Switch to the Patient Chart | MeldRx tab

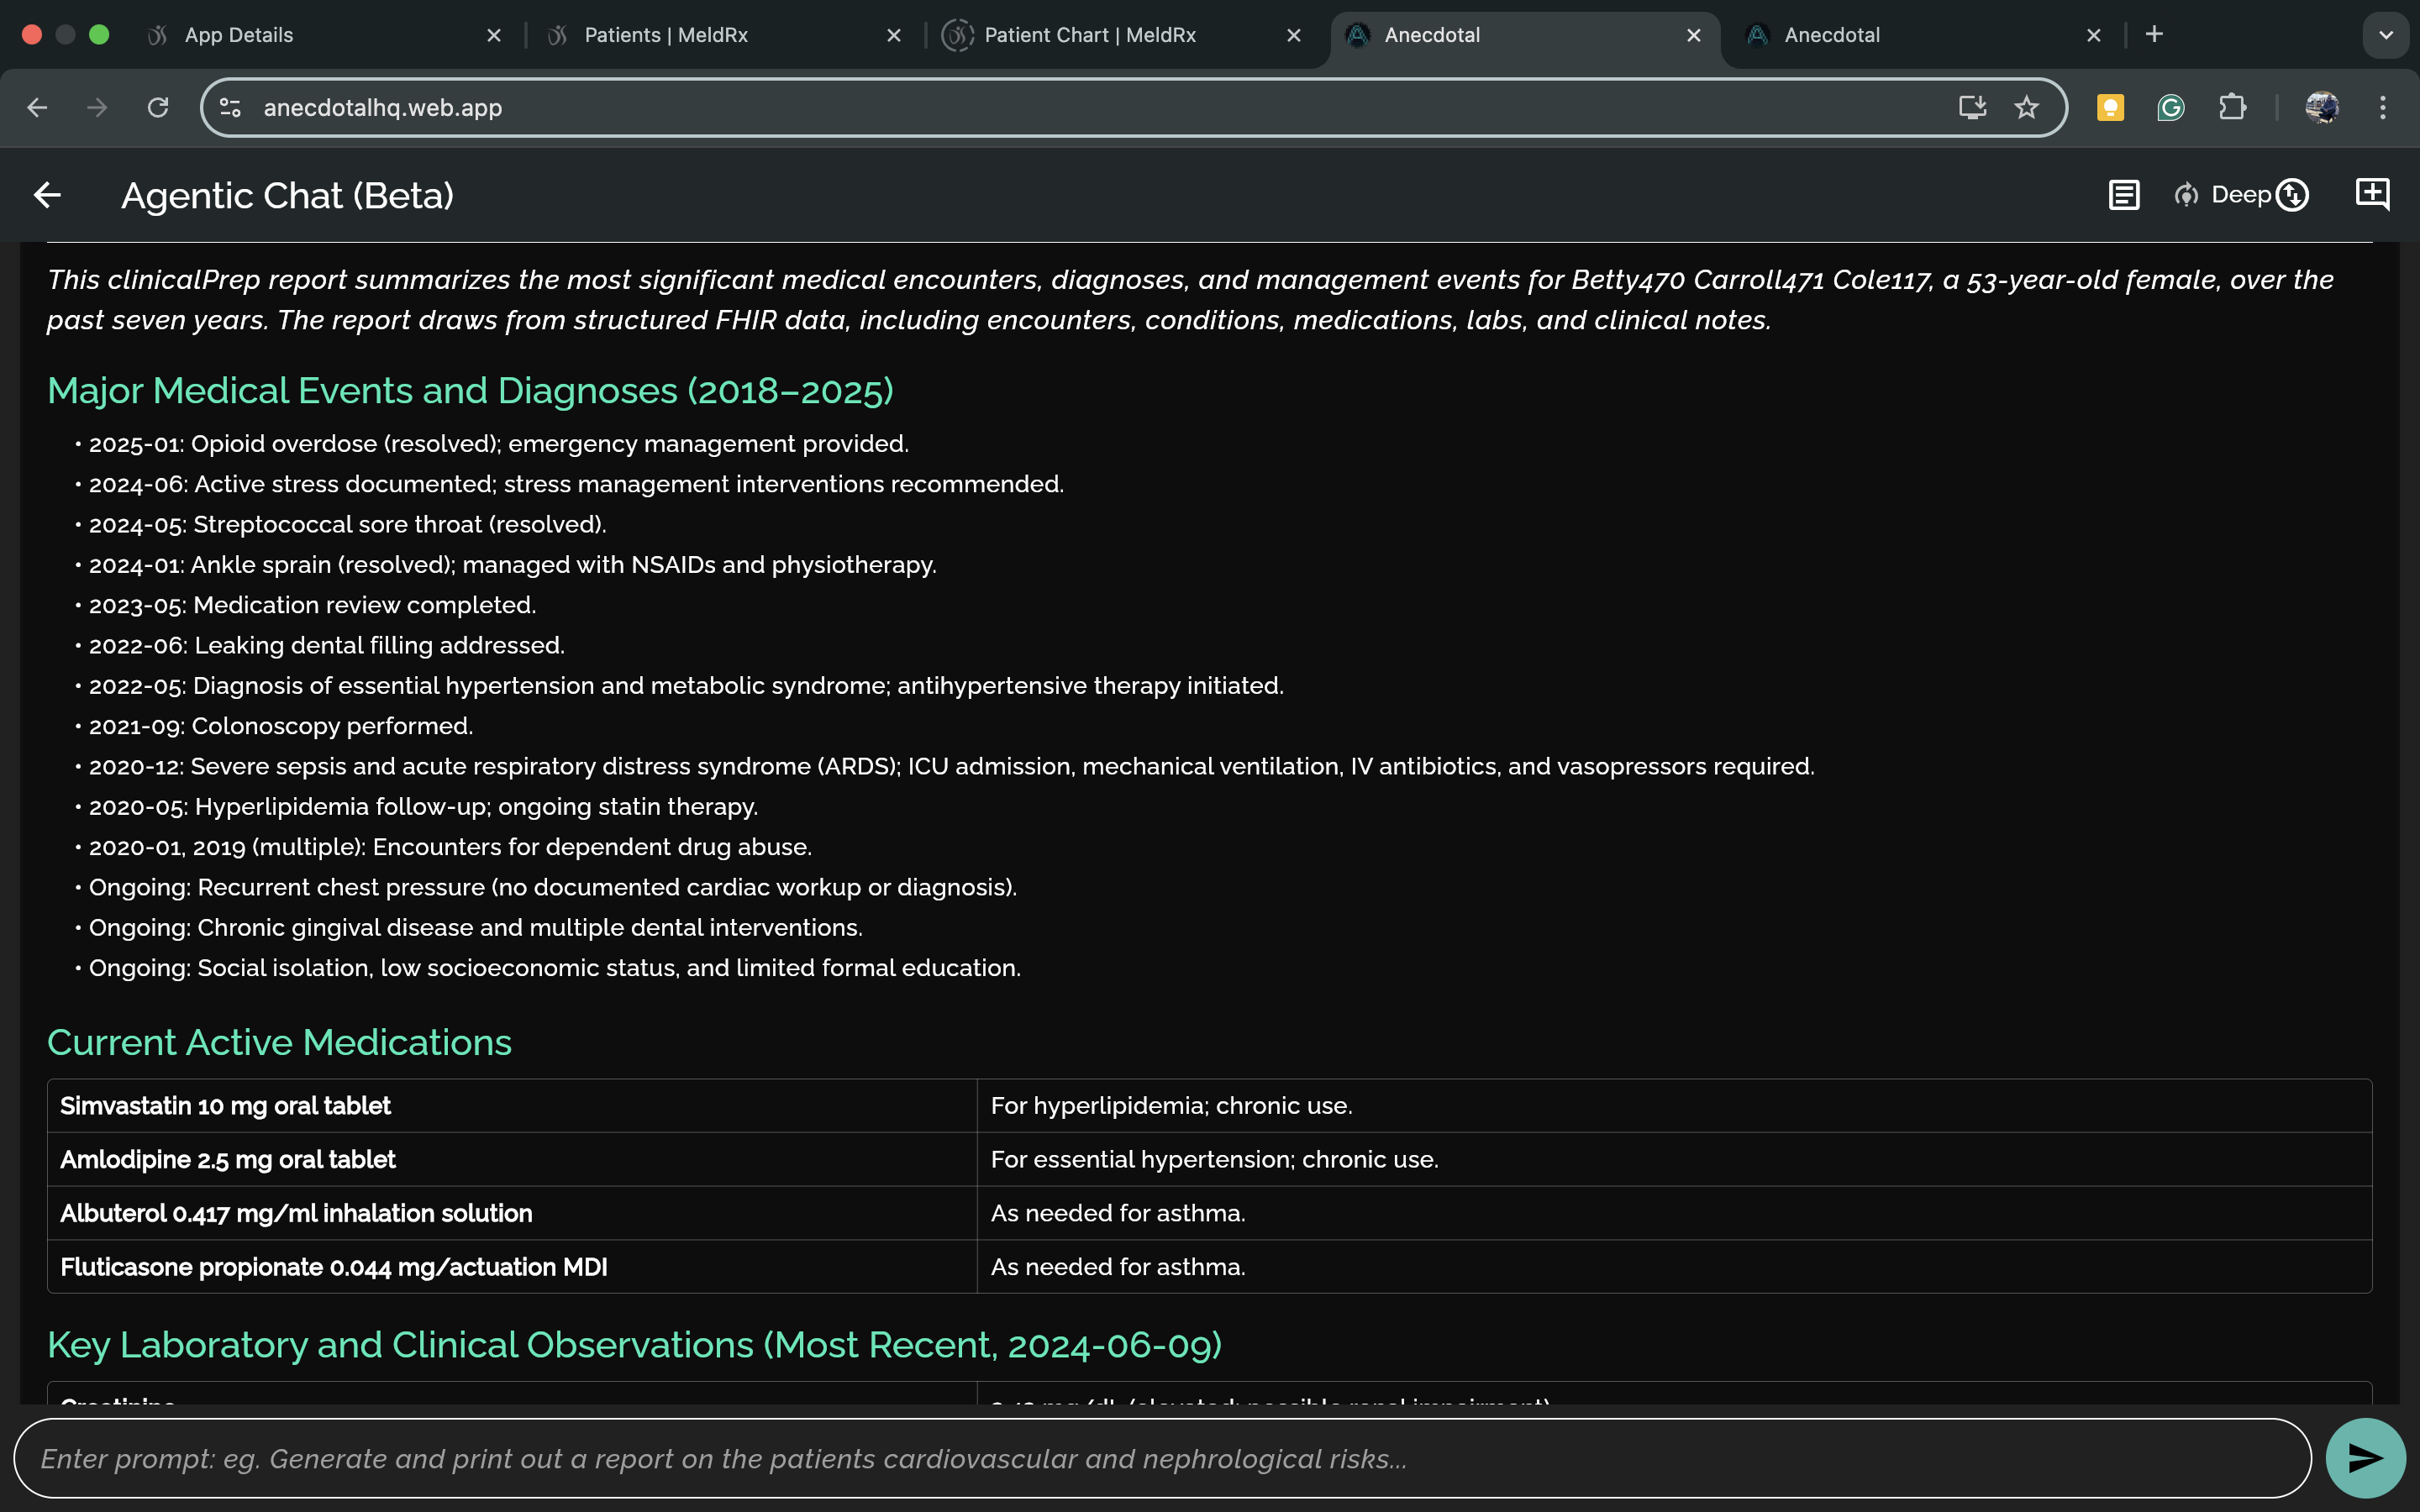1089,35
